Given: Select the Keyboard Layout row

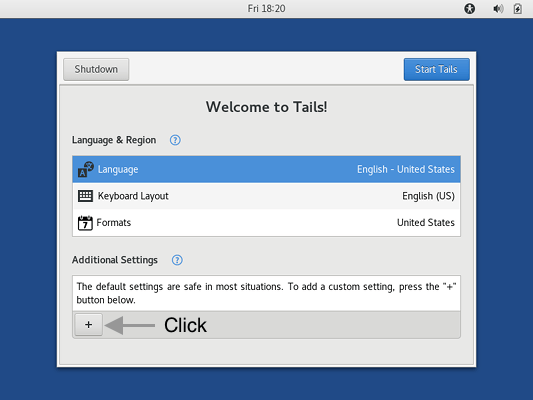Looking at the screenshot, I should coord(266,196).
